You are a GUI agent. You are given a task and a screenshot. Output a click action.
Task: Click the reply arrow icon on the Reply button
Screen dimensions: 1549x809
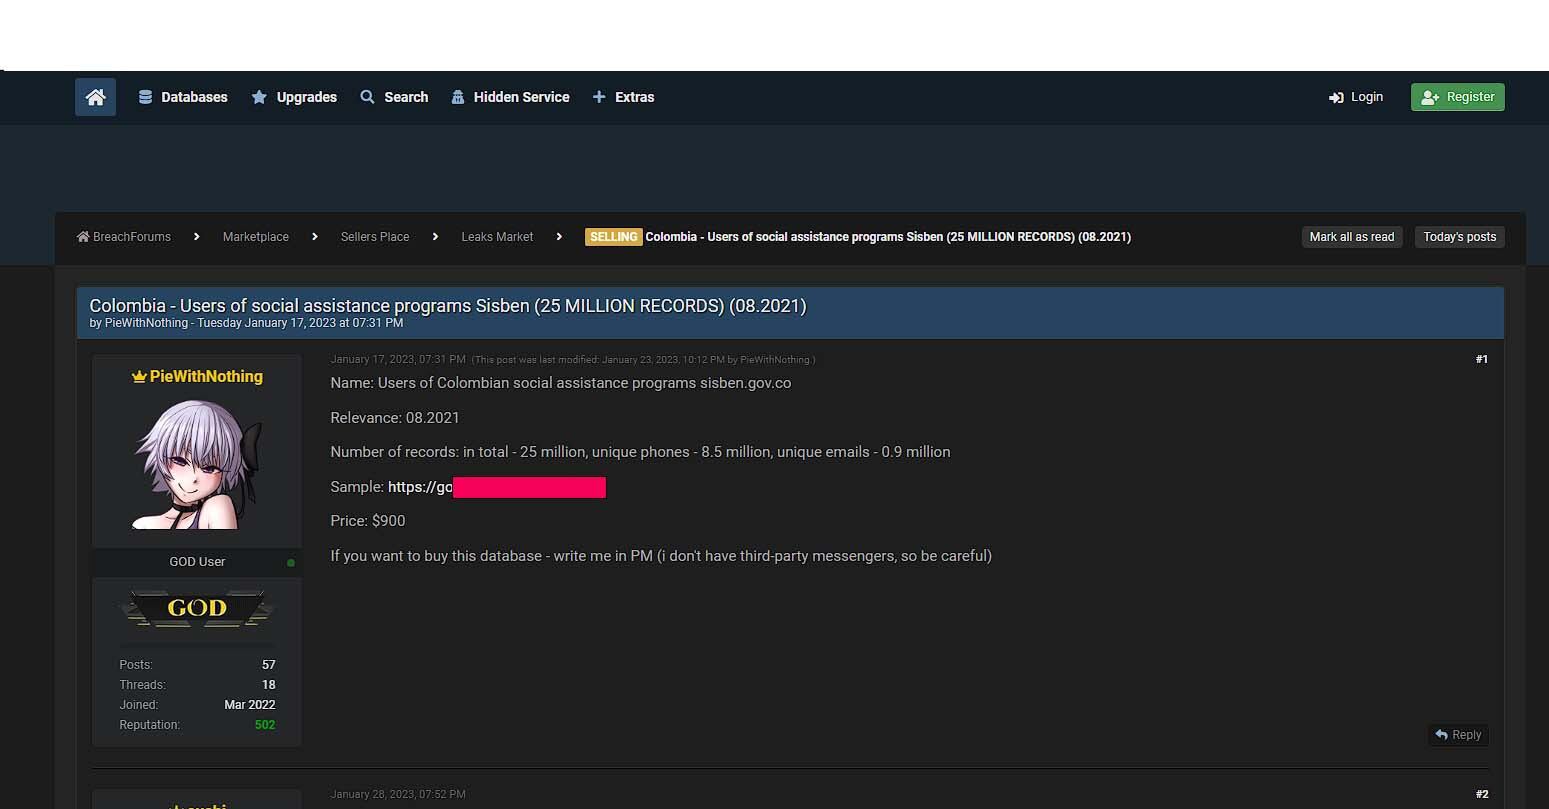tap(1443, 734)
